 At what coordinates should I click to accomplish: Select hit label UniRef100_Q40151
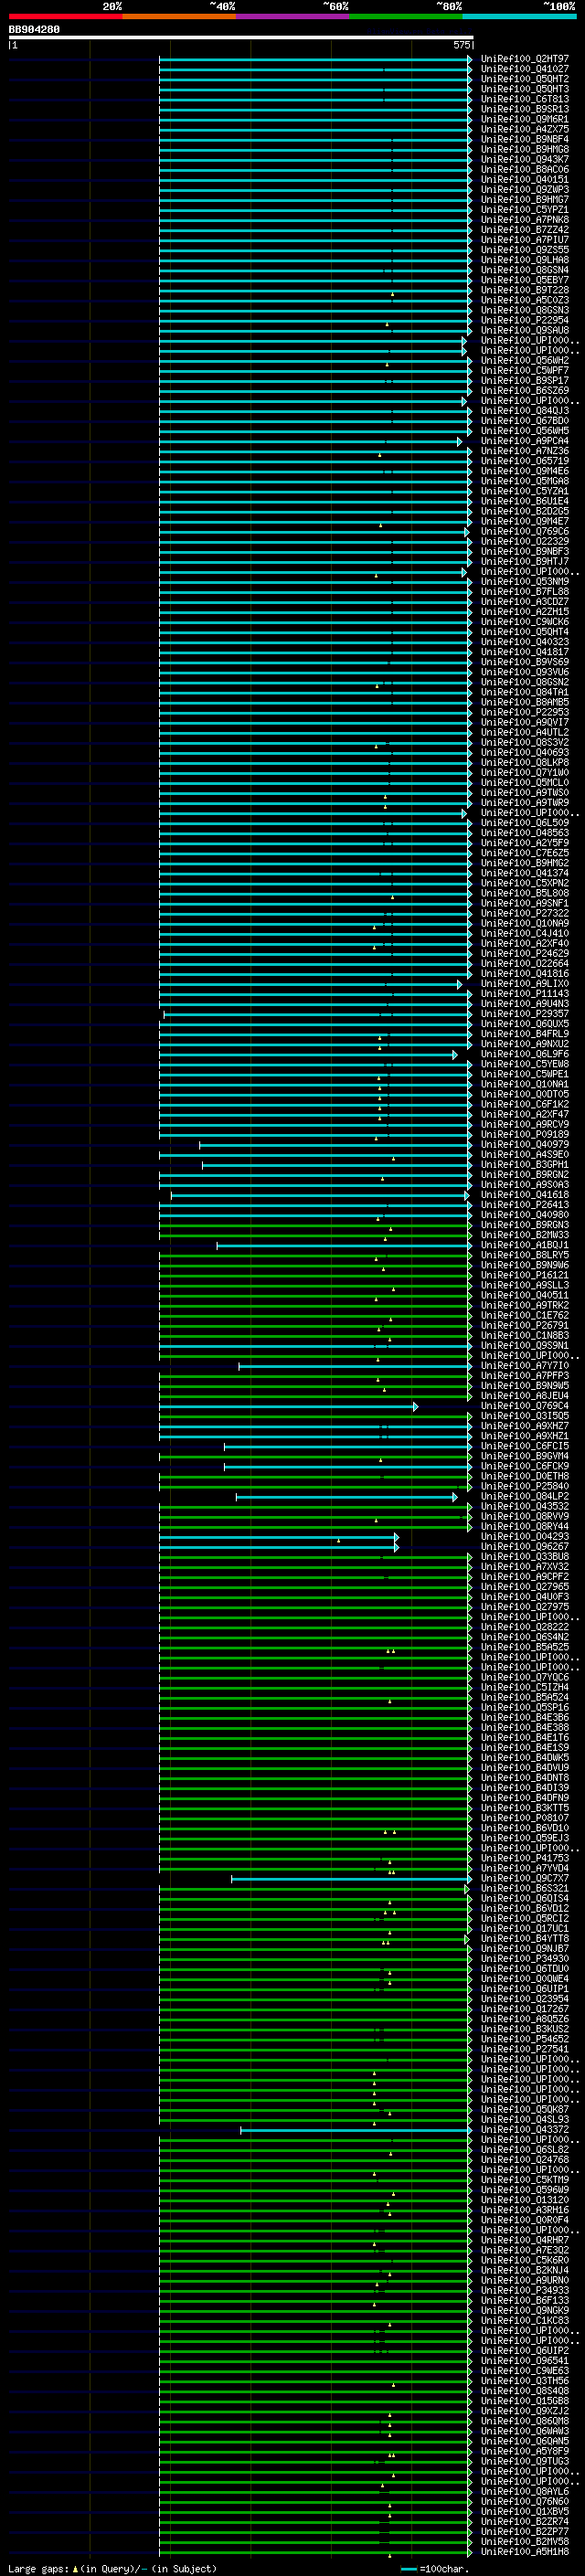tap(525, 180)
